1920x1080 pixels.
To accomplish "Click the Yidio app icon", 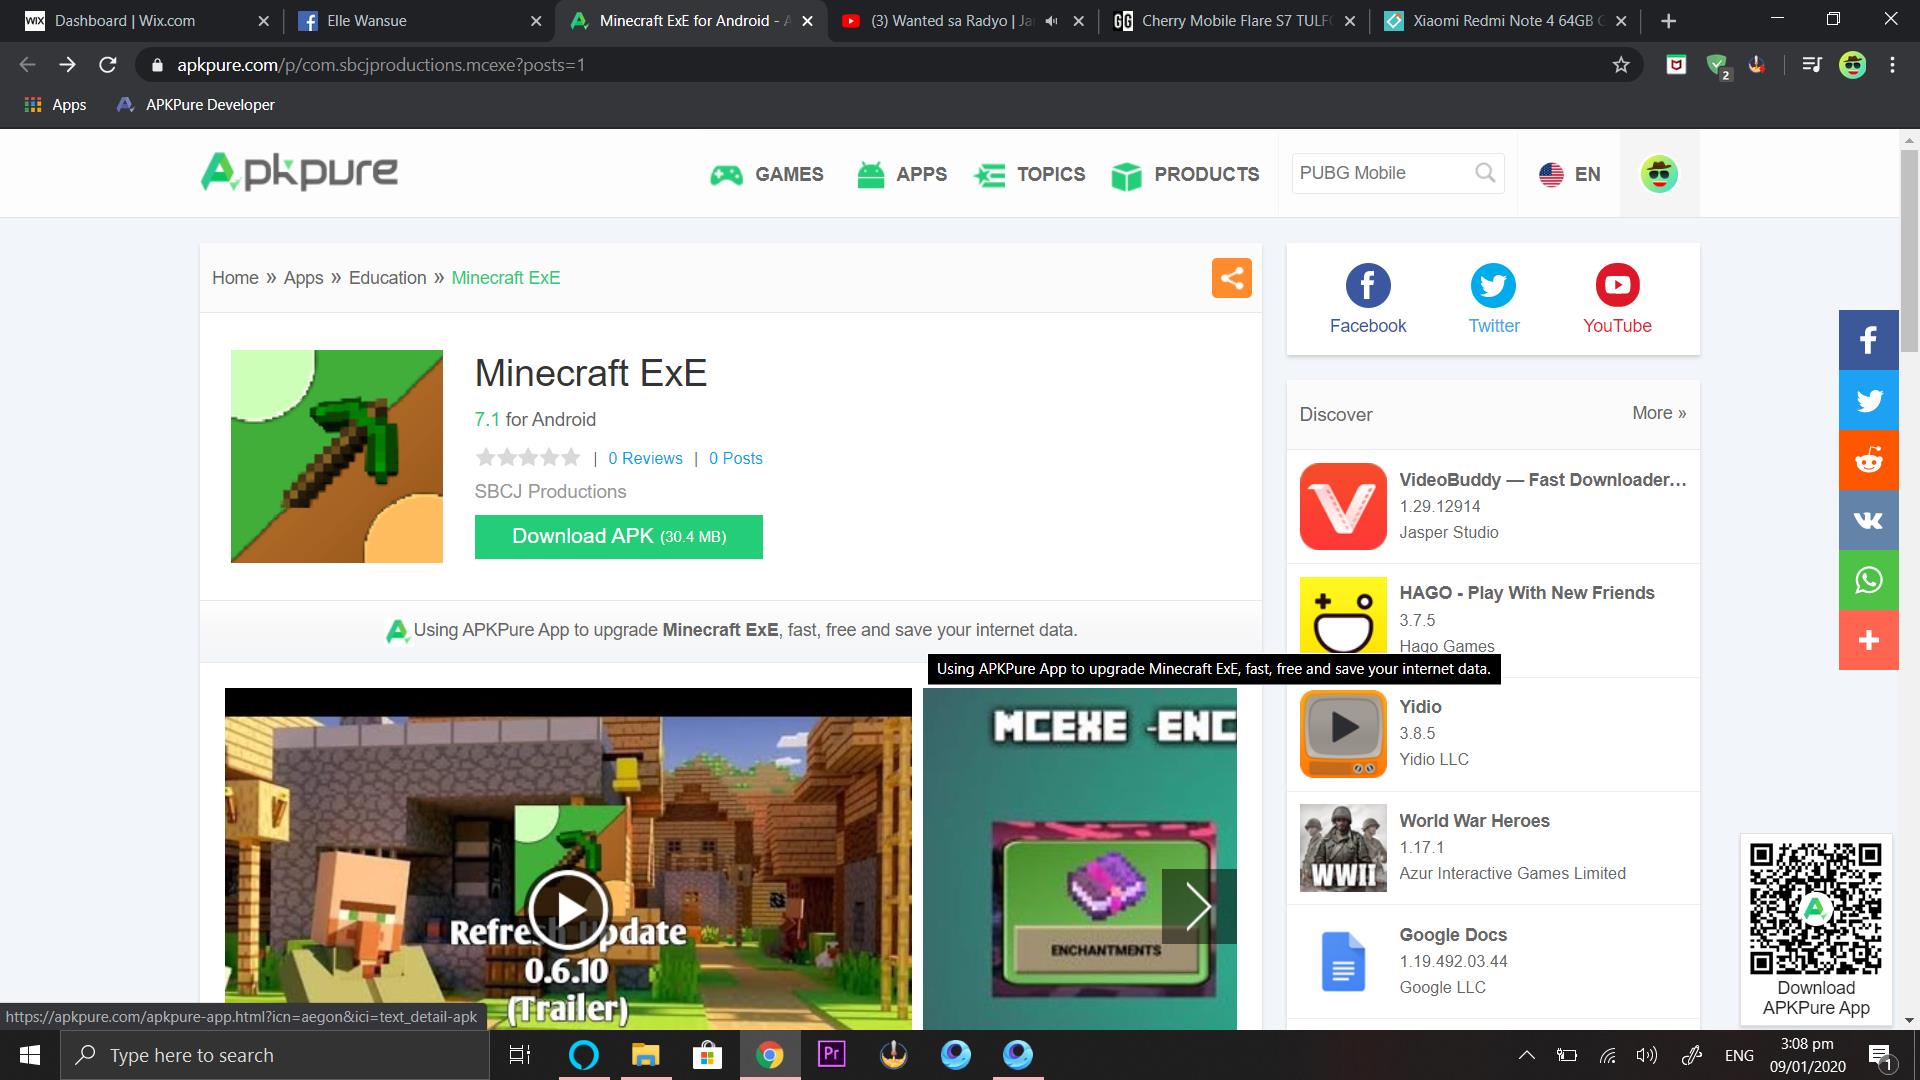I will [1343, 734].
